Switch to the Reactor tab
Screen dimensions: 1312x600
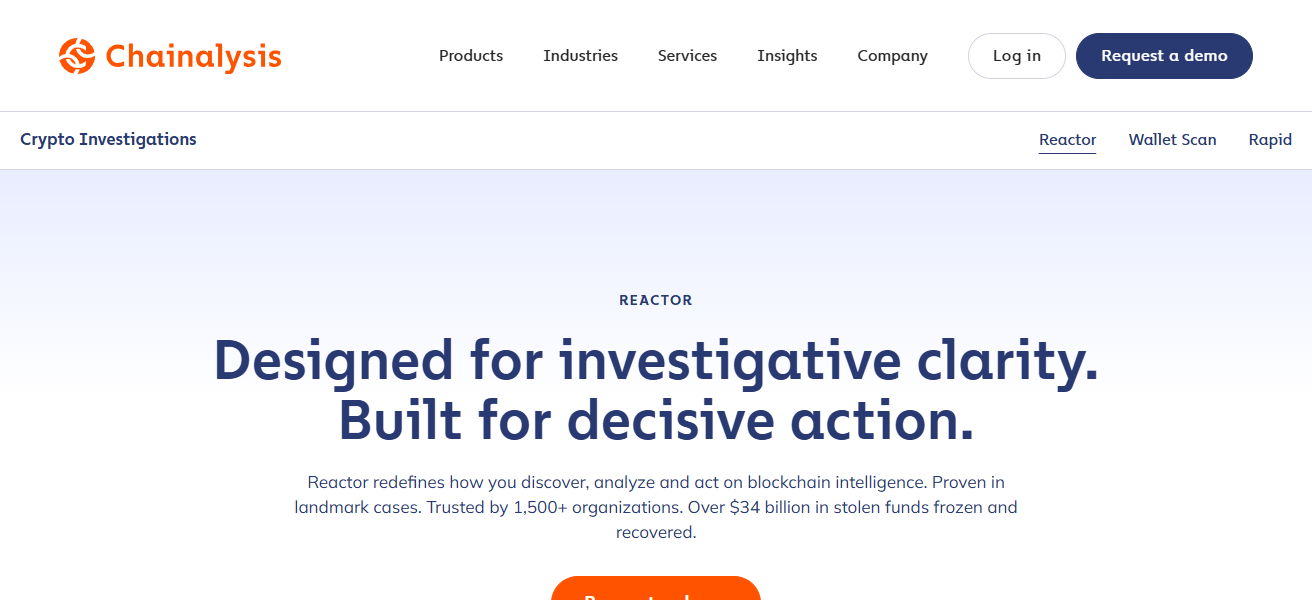point(1067,140)
